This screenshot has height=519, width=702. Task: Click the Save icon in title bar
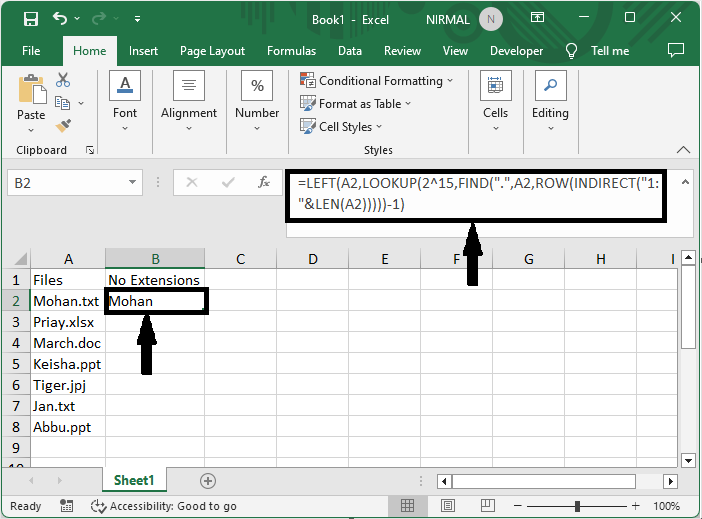coord(31,19)
